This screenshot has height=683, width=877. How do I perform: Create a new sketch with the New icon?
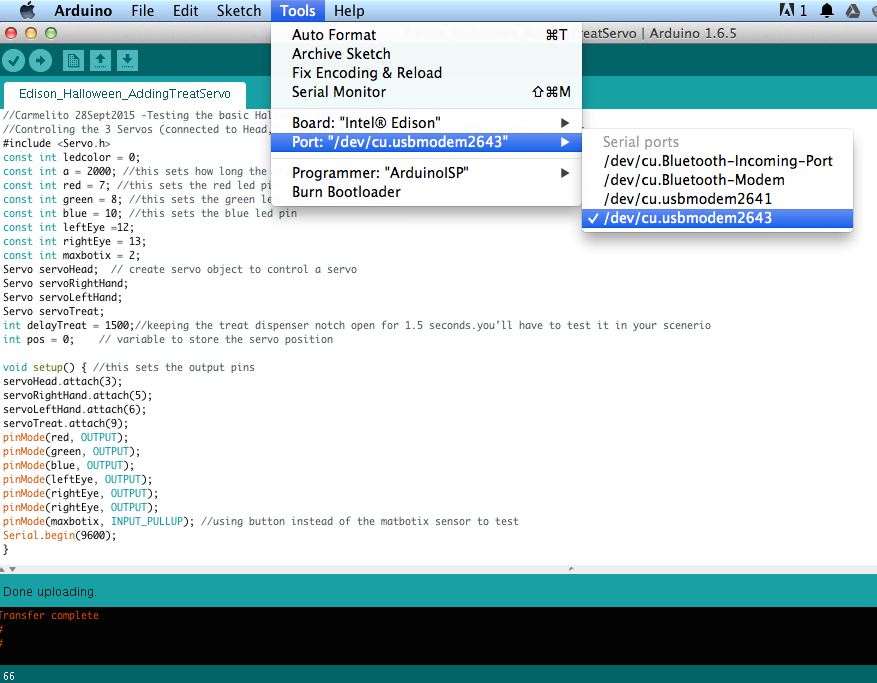[x=73, y=60]
